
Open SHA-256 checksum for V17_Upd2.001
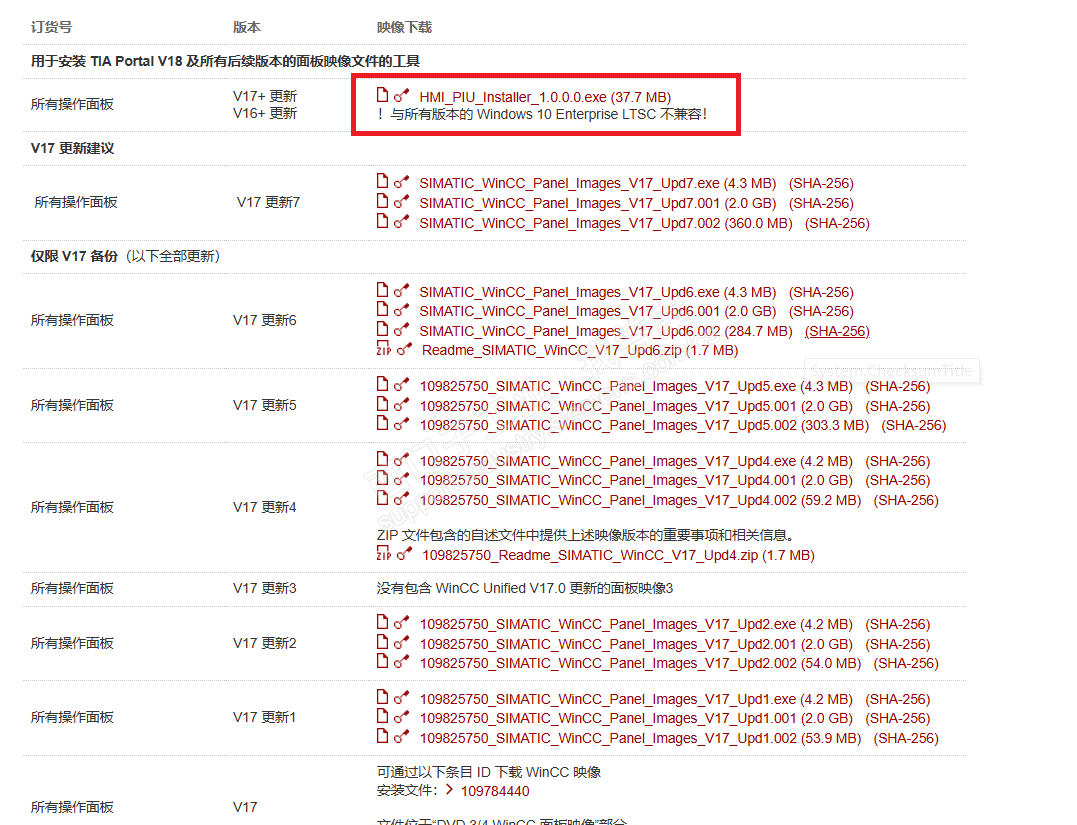[898, 644]
